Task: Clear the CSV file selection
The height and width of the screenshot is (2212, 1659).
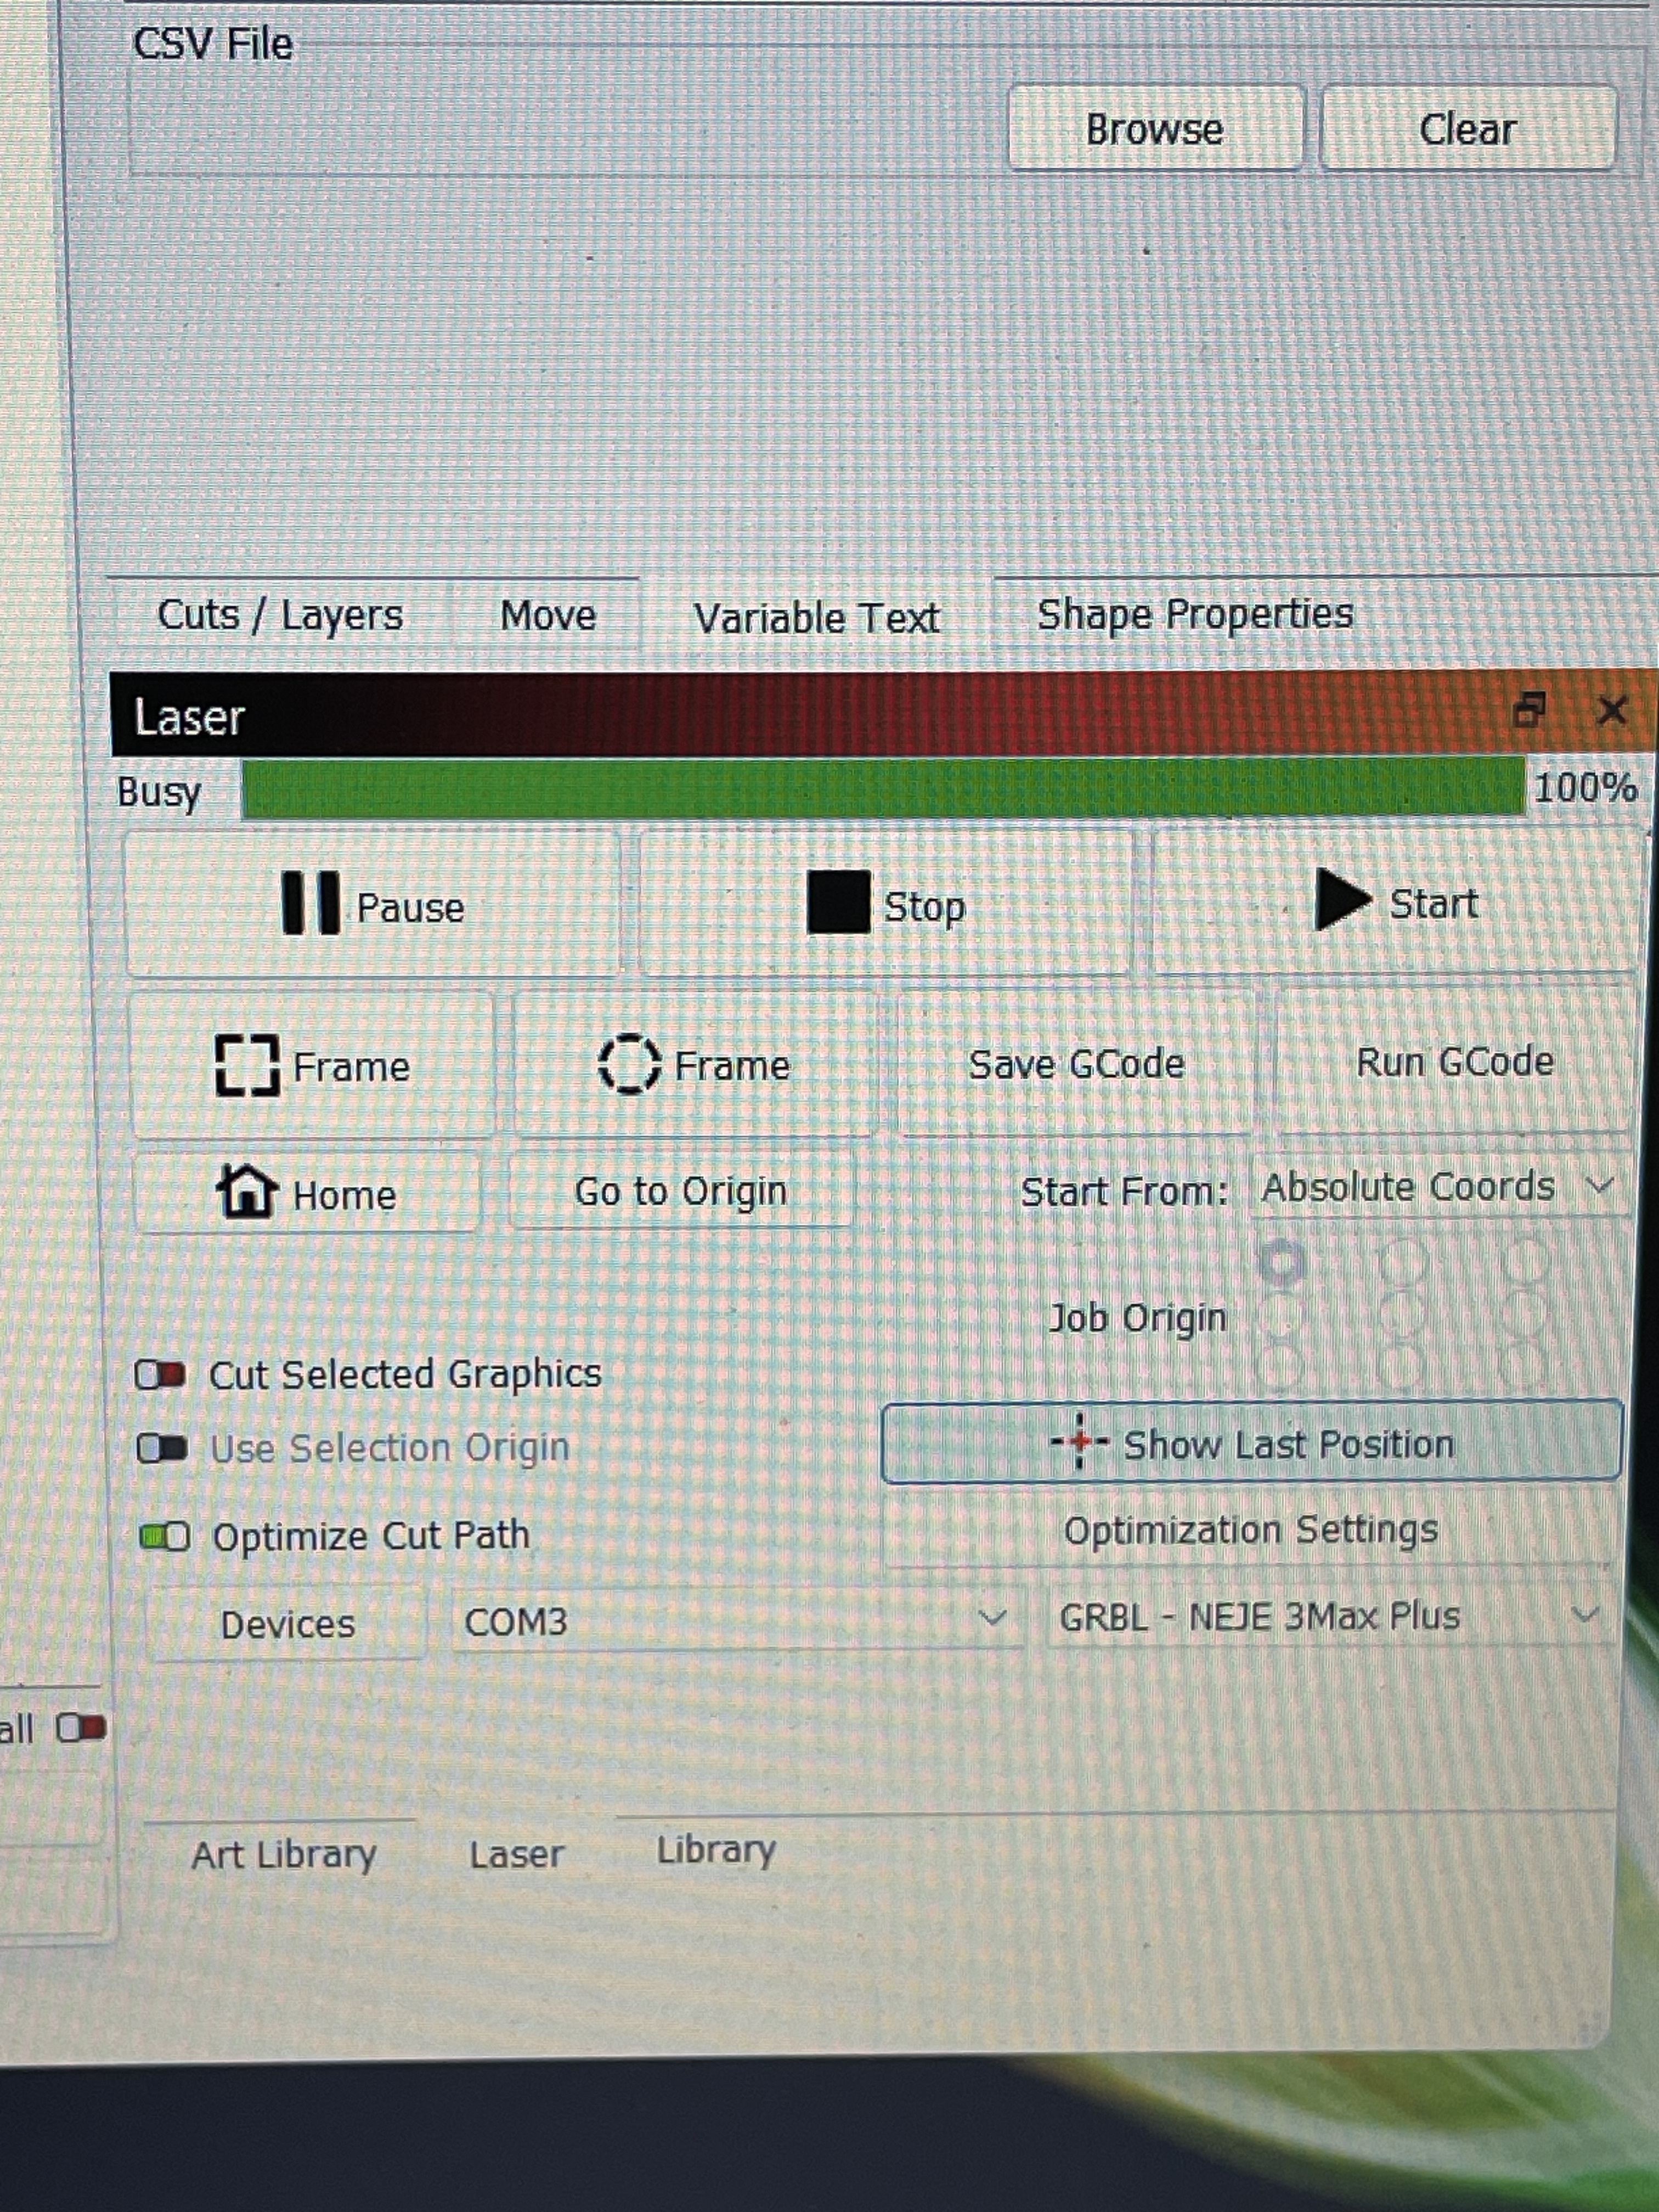Action: pos(1467,129)
